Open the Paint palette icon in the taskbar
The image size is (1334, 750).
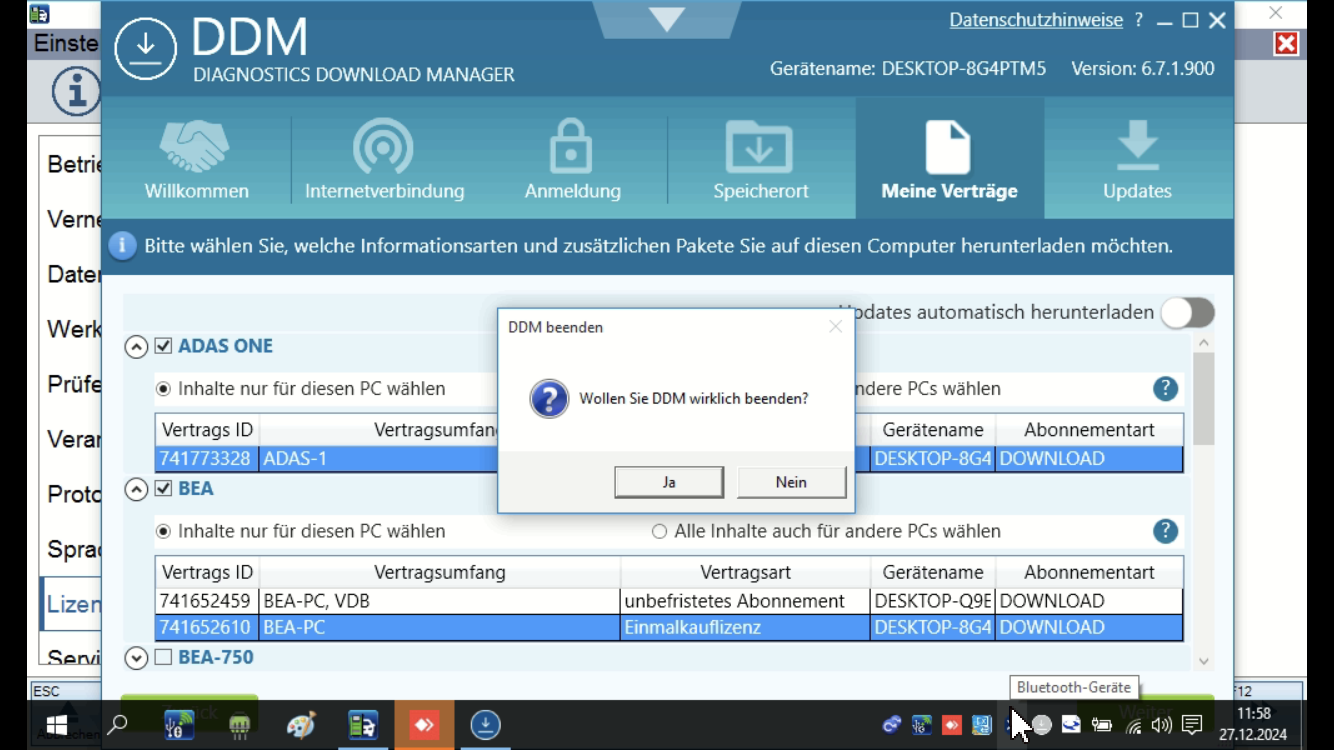click(x=301, y=725)
